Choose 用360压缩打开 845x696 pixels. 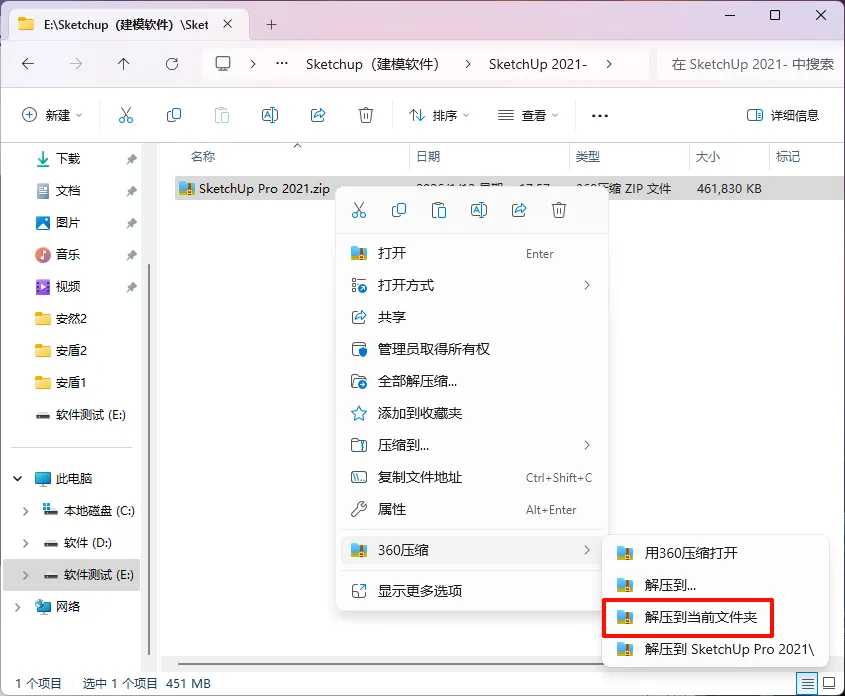pos(715,553)
